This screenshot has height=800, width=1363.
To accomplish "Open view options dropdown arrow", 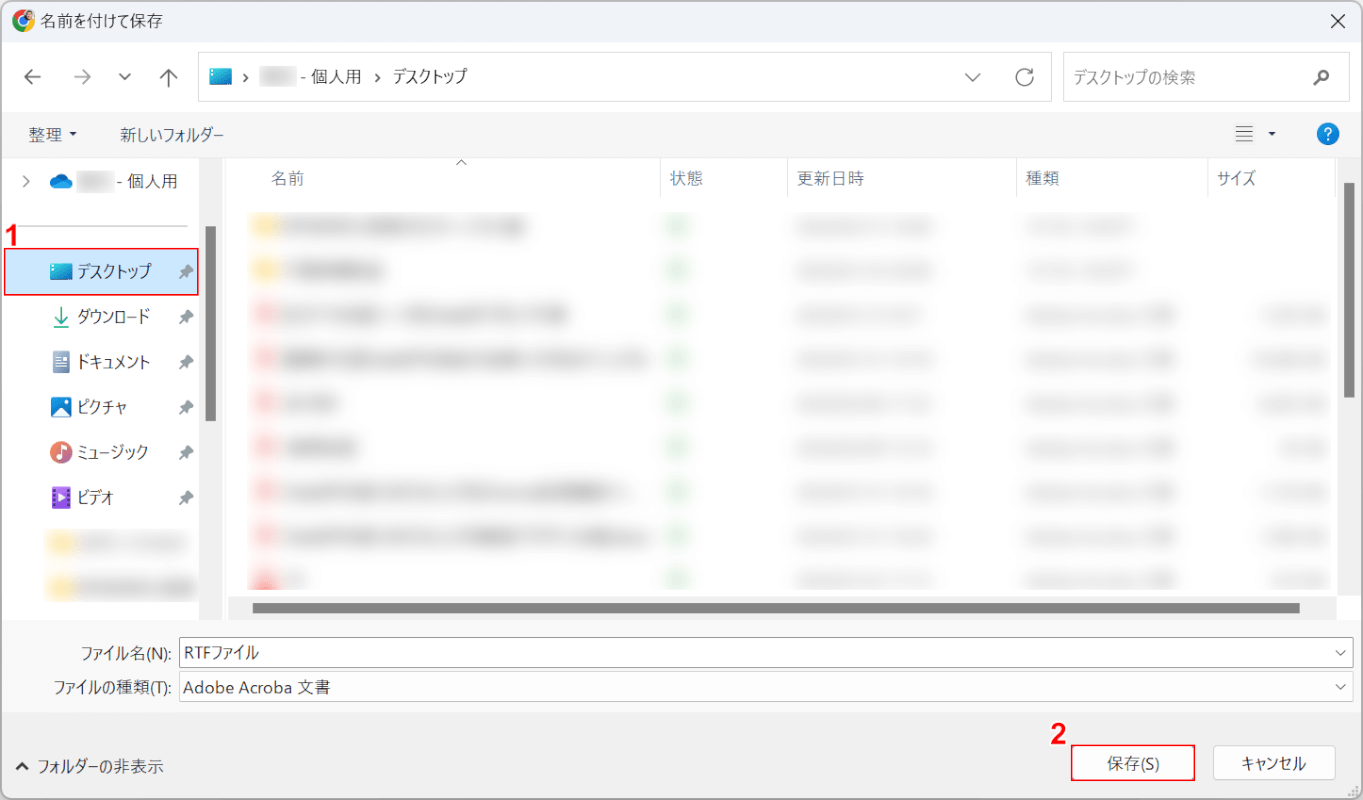I will pos(1272,134).
